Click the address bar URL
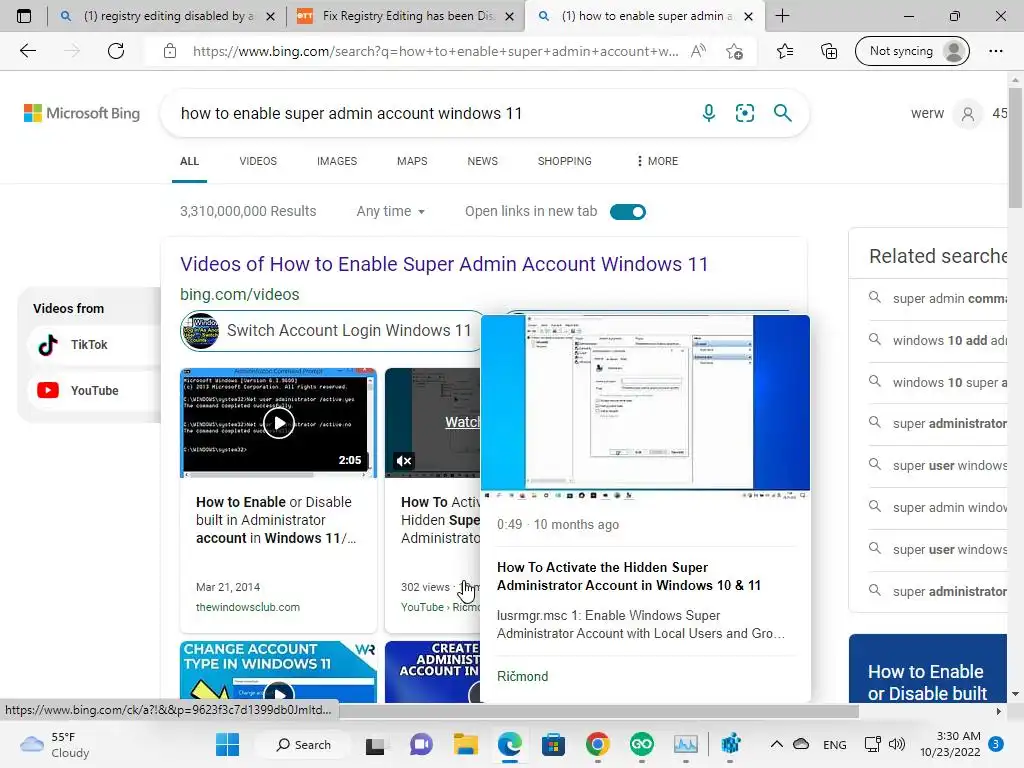 (x=435, y=51)
